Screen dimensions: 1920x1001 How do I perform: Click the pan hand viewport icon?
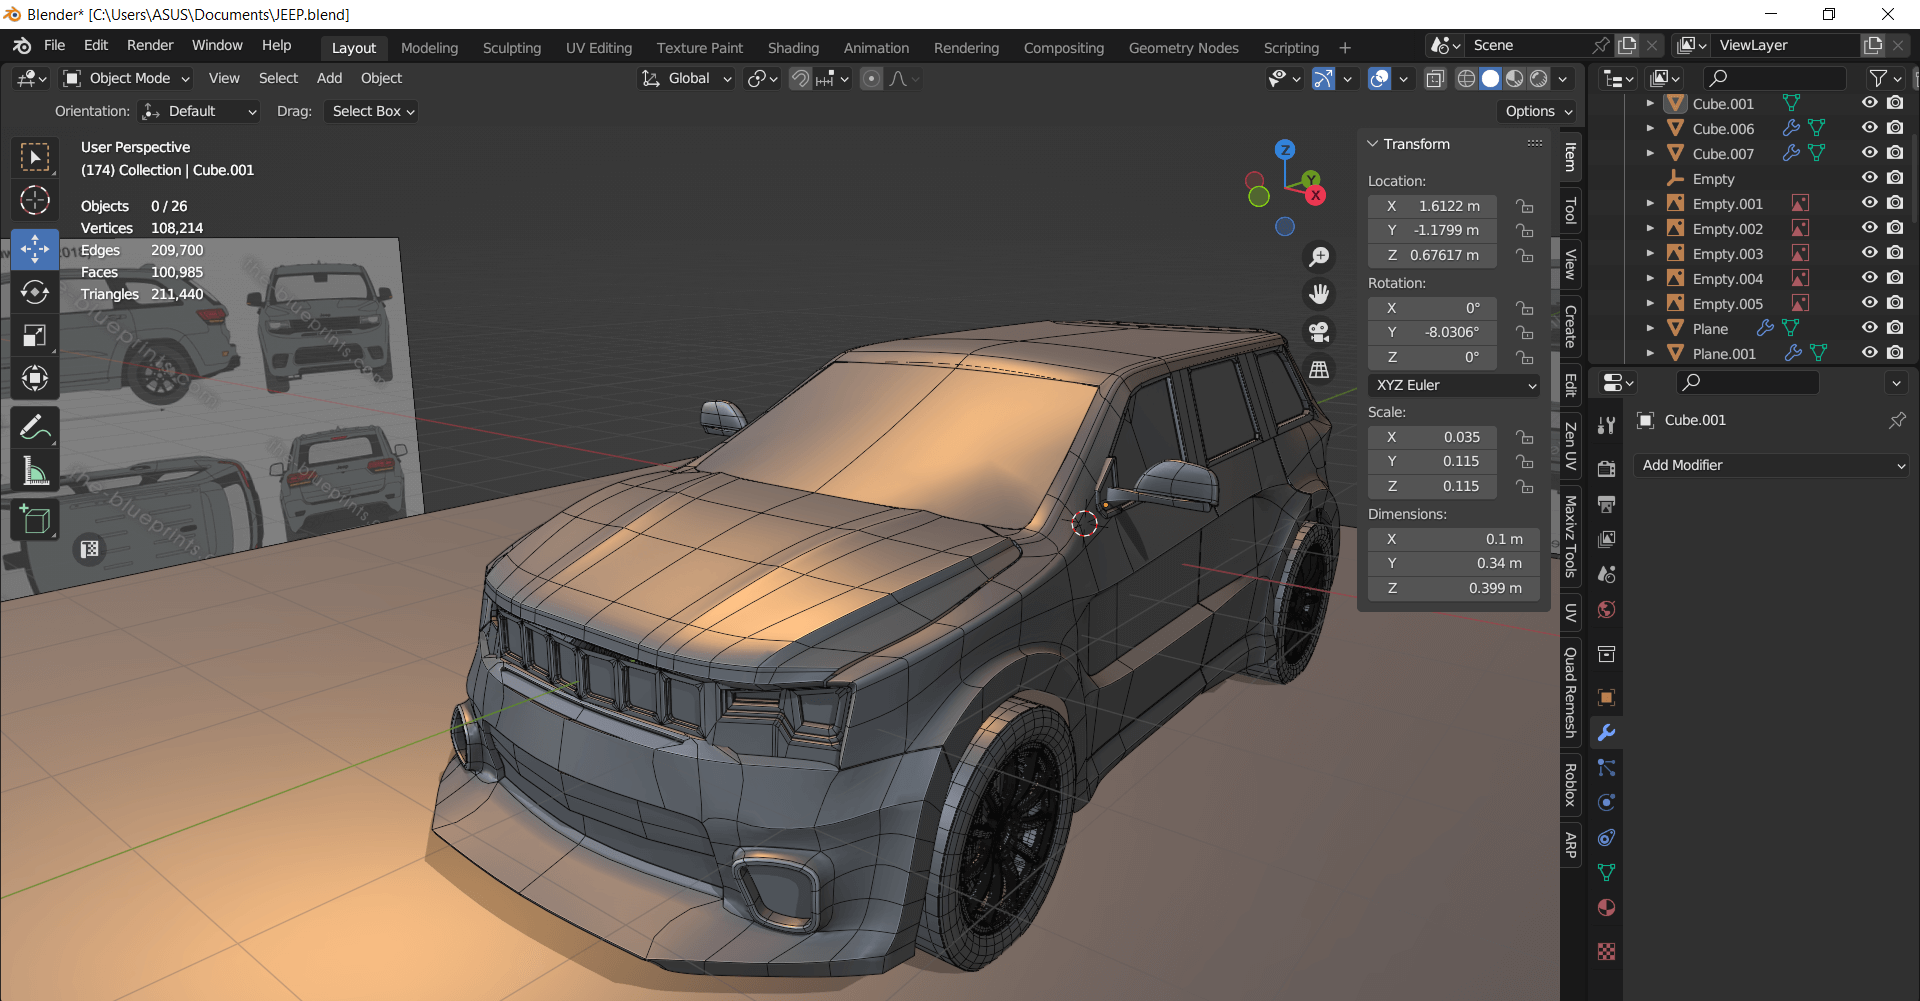coord(1320,294)
